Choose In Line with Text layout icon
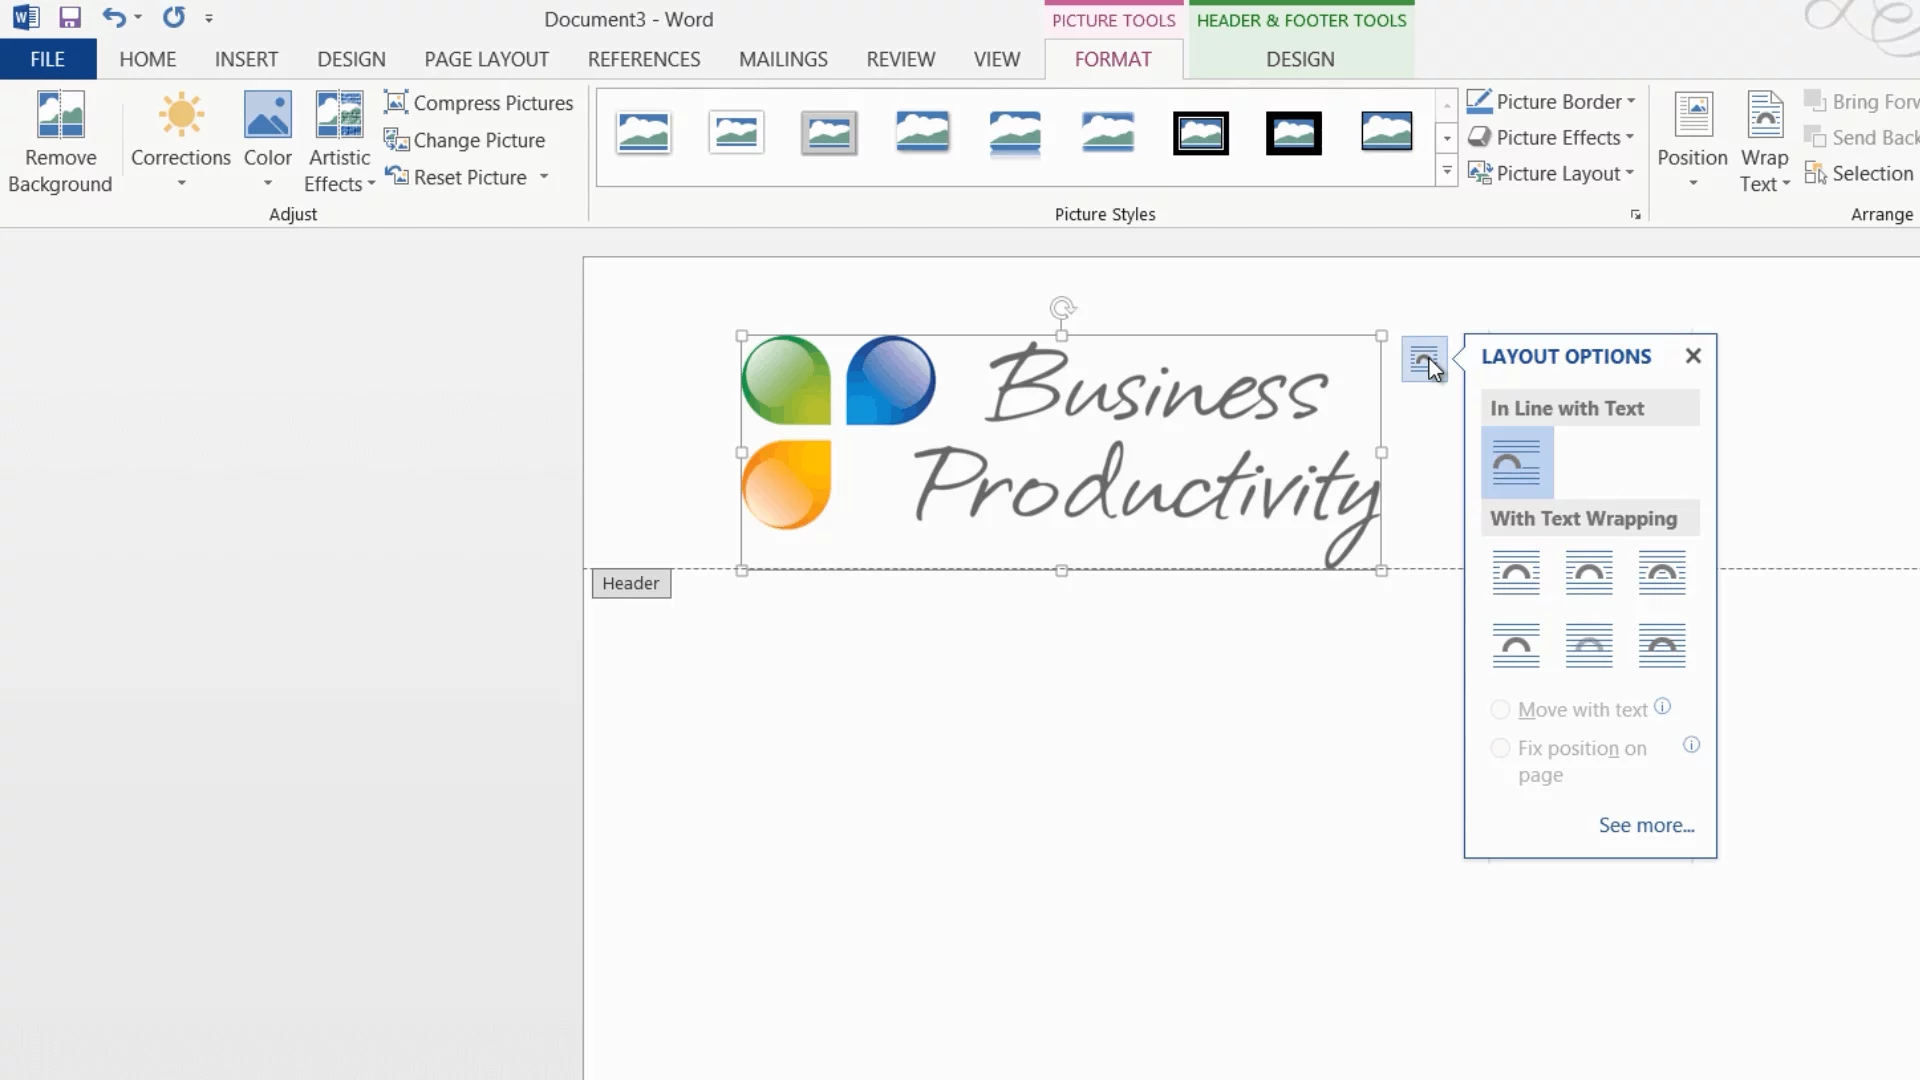The height and width of the screenshot is (1080, 1920). pyautogui.click(x=1516, y=463)
